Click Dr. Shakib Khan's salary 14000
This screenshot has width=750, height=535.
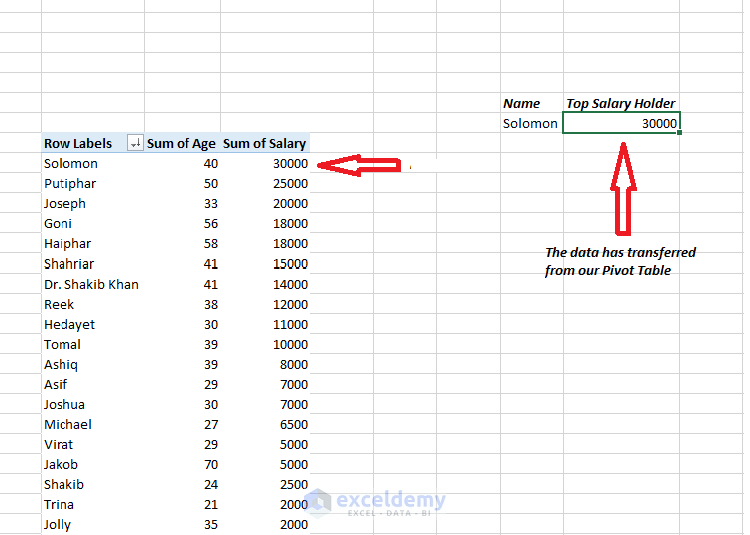(x=290, y=284)
